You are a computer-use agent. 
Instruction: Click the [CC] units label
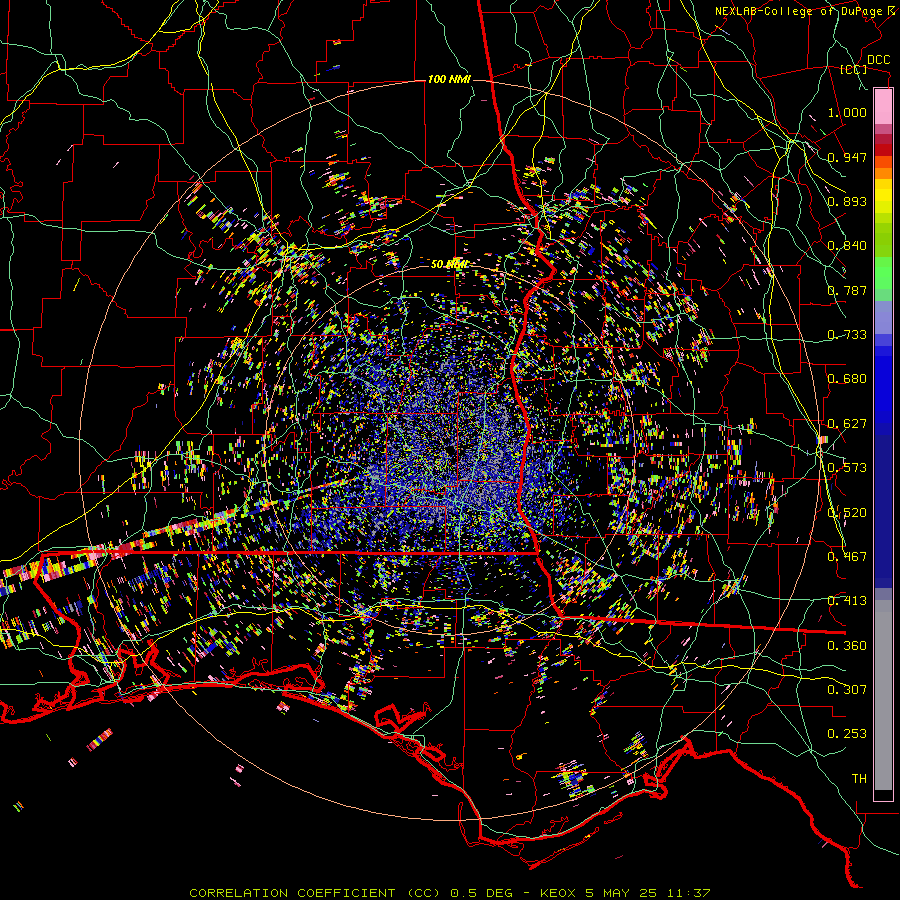[x=854, y=69]
